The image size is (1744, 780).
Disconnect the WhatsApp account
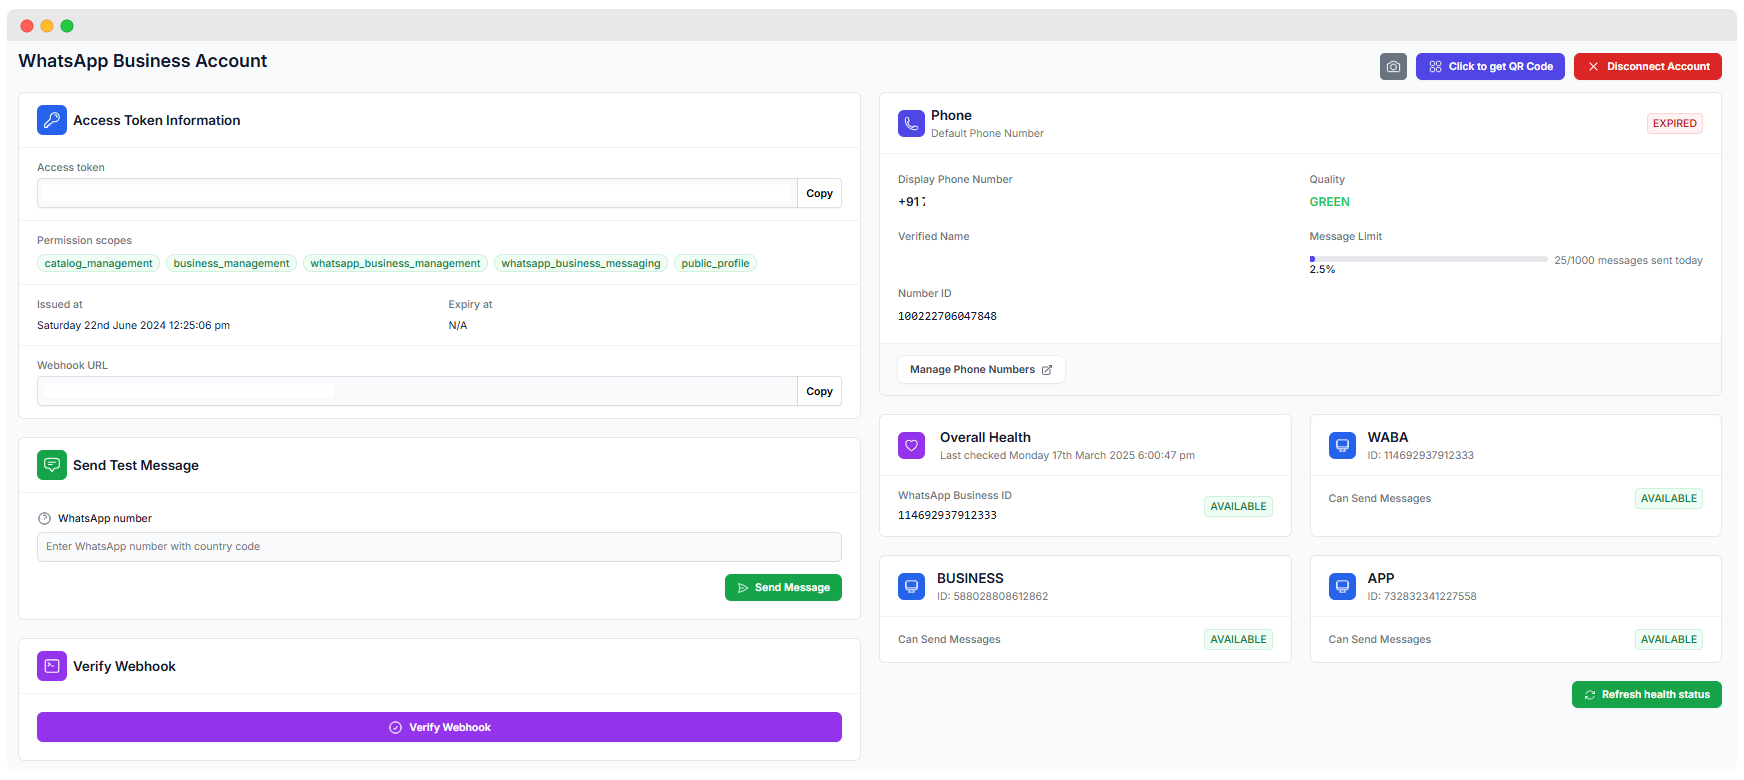coord(1647,67)
